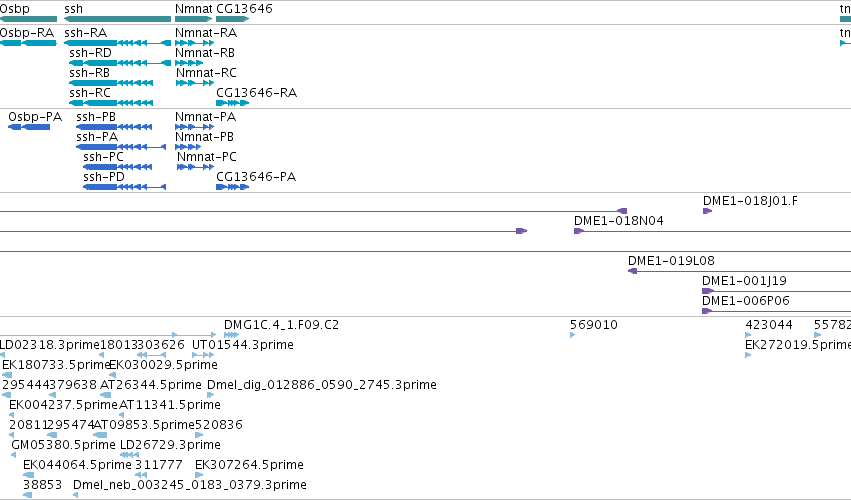Screen dimensions: 851x500
Task: Click the DMG1C.4_1.F09.C2 EST label
Action: 281,325
